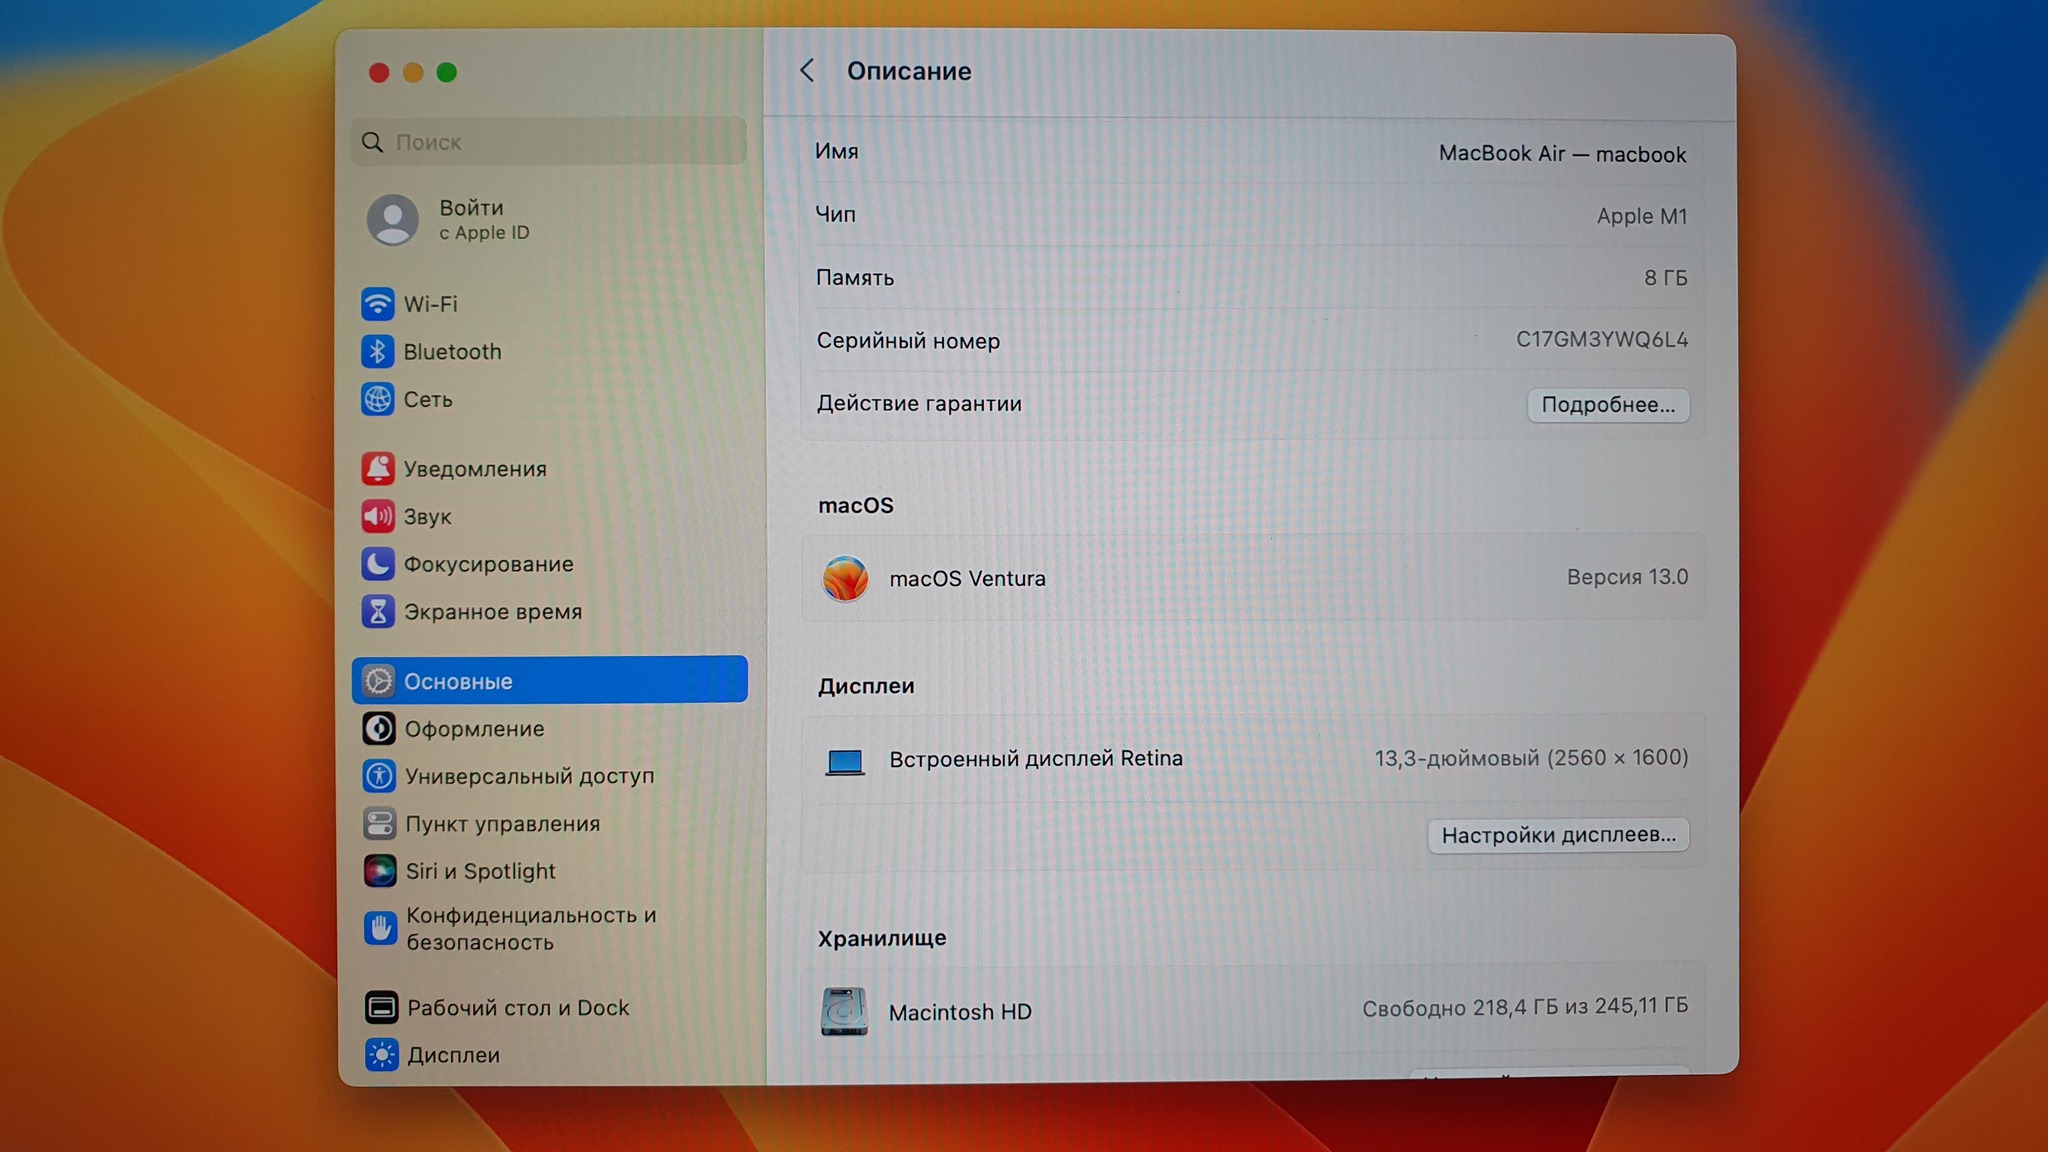The image size is (2048, 1152).
Task: Go back using the chevron arrow
Action: click(x=807, y=71)
